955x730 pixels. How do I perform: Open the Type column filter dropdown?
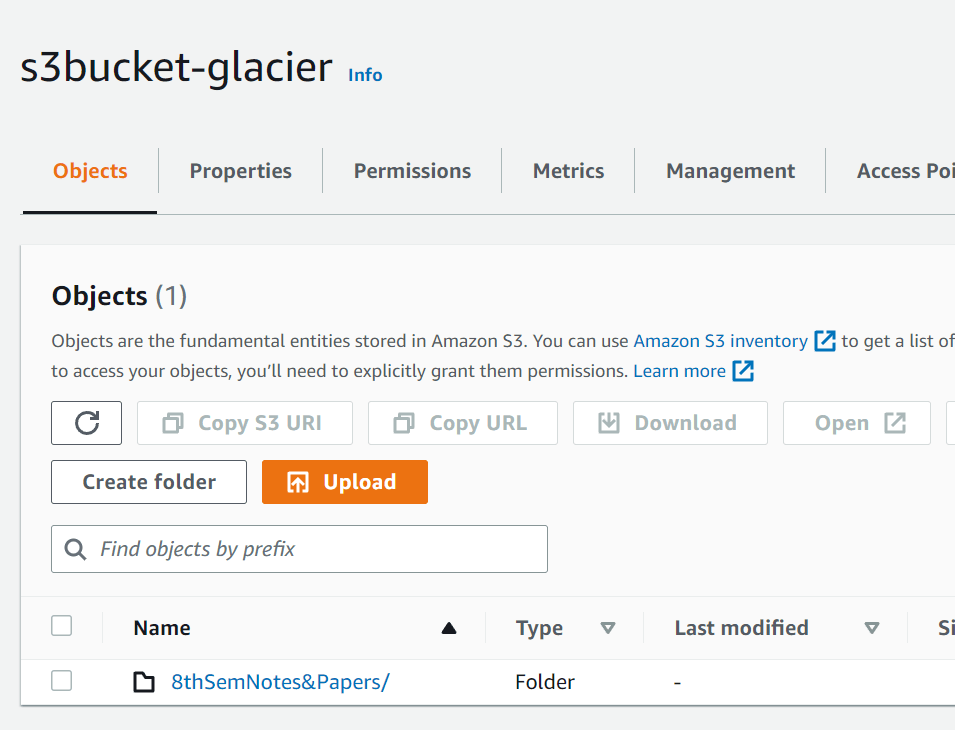[x=608, y=628]
